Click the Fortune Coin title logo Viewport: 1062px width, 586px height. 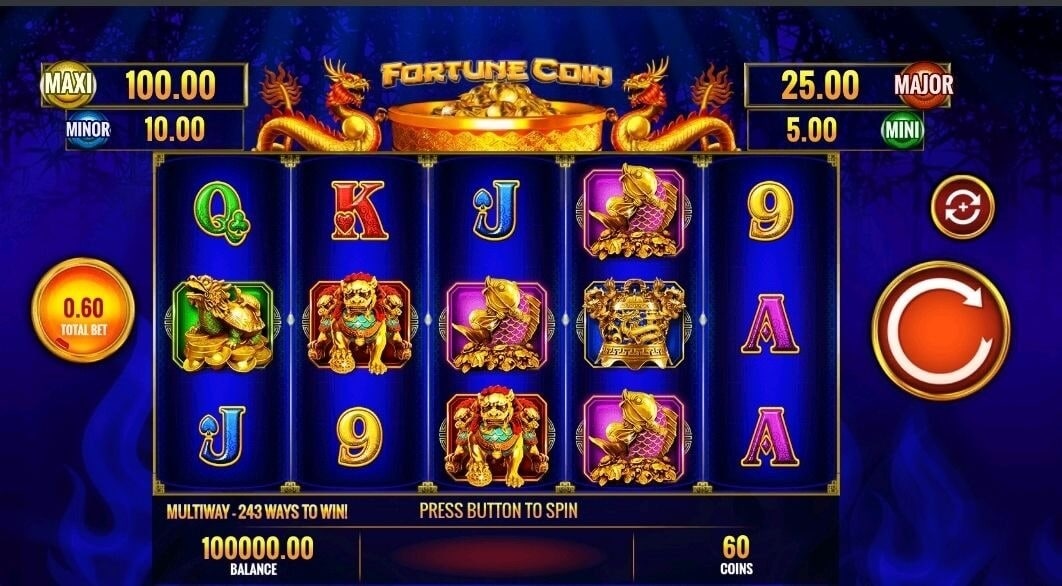[x=496, y=73]
